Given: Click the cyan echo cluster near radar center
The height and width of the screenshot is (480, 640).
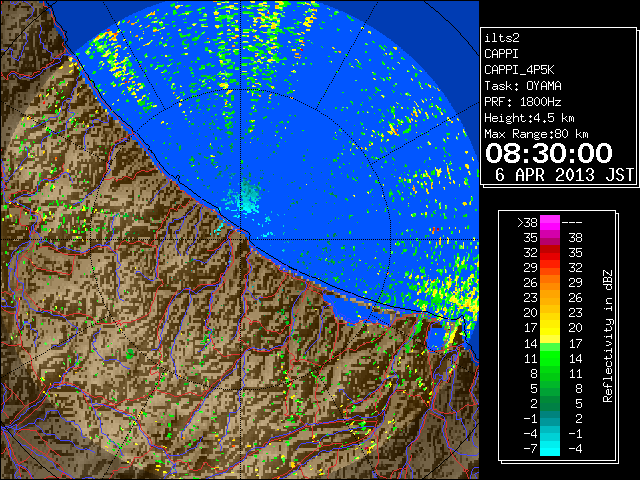Looking at the screenshot, I should (x=246, y=198).
